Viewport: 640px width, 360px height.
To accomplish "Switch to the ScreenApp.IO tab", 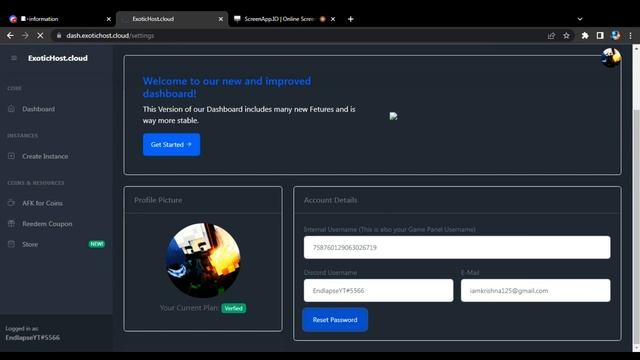I will point(280,19).
